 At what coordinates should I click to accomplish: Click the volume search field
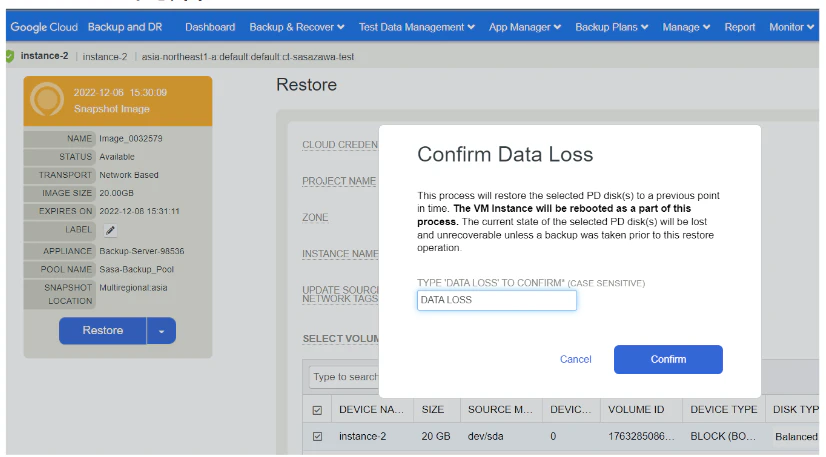345,377
